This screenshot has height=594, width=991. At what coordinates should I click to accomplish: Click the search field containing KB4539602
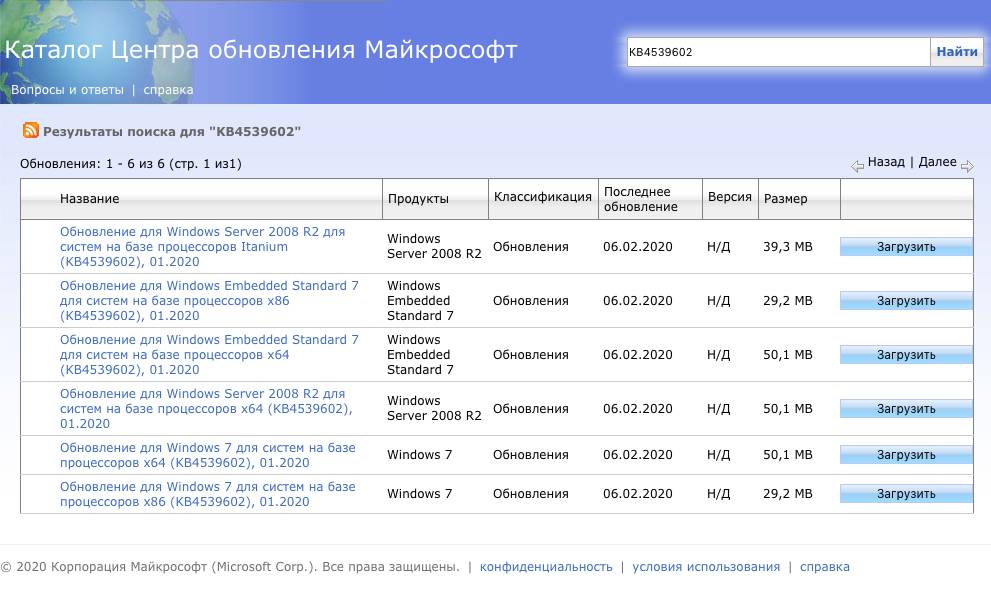click(x=777, y=52)
